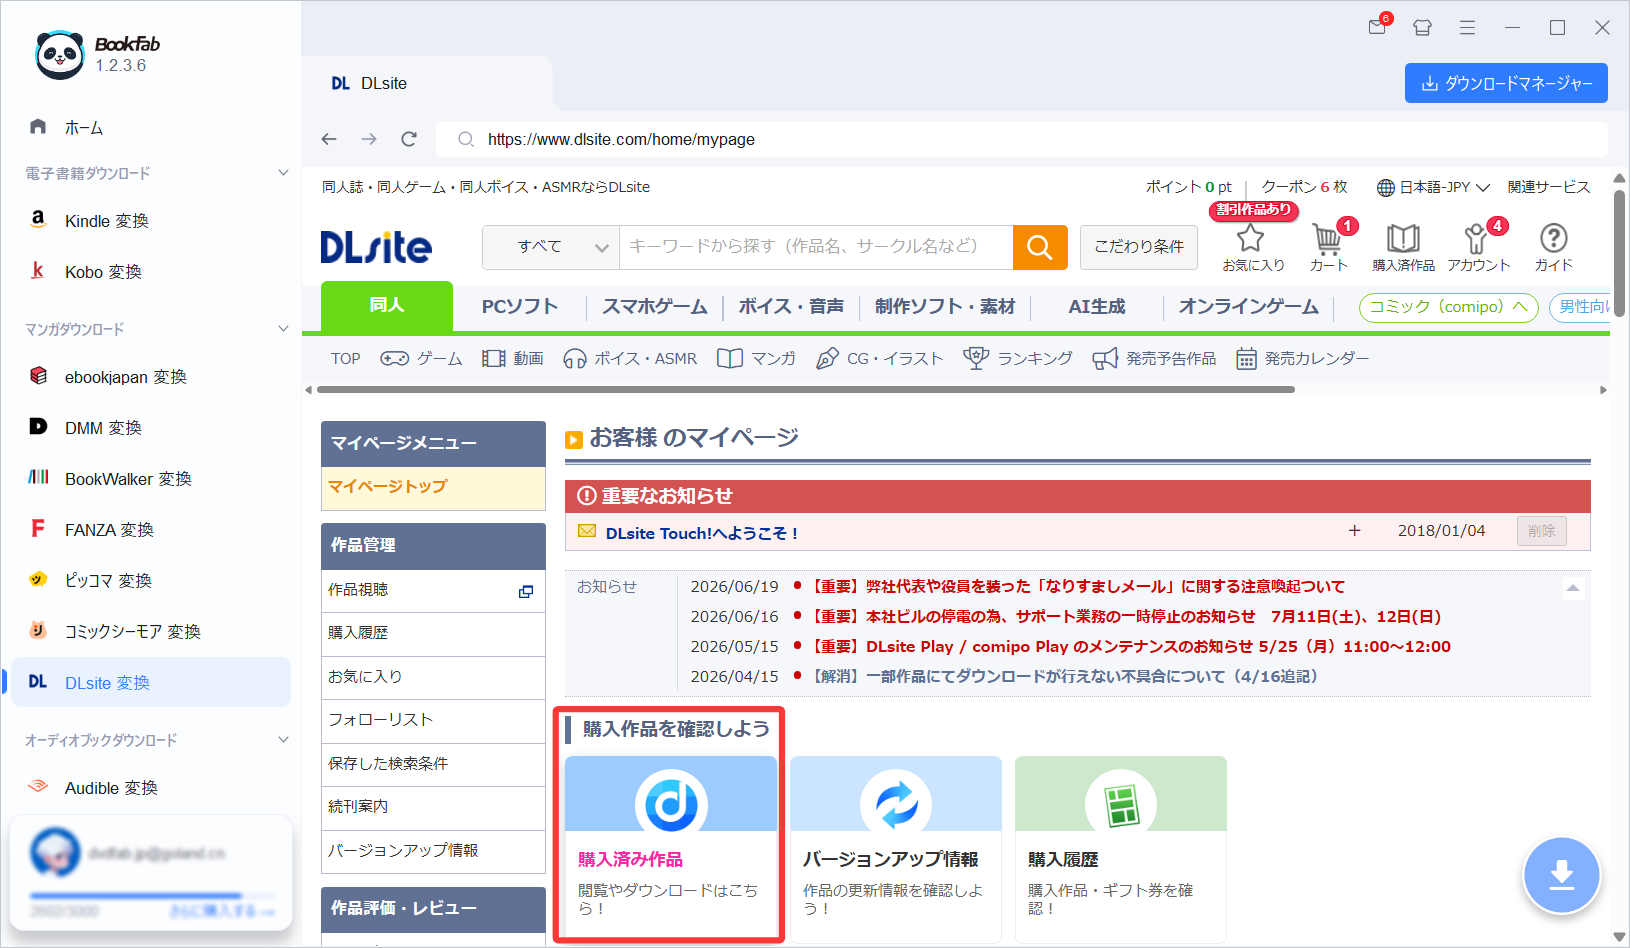Click the horizontal scrollbar under subnav
The width and height of the screenshot is (1630, 948).
pyautogui.click(x=804, y=390)
